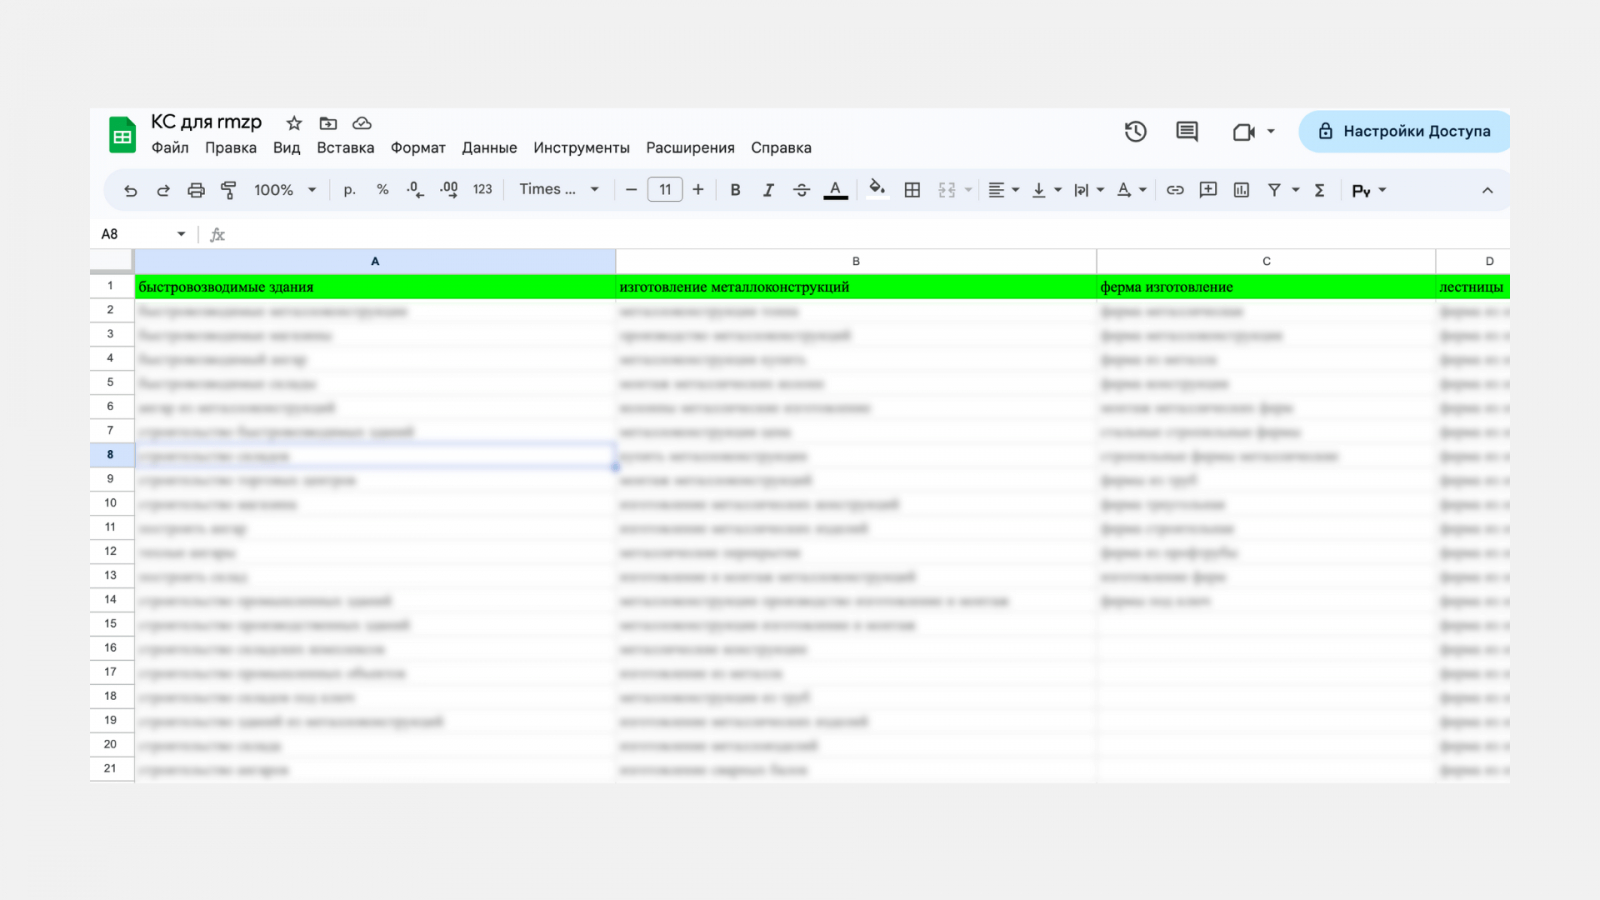Screen dimensions: 1600x900
Task: Open the input tools Ру dropdown
Action: tap(1369, 190)
